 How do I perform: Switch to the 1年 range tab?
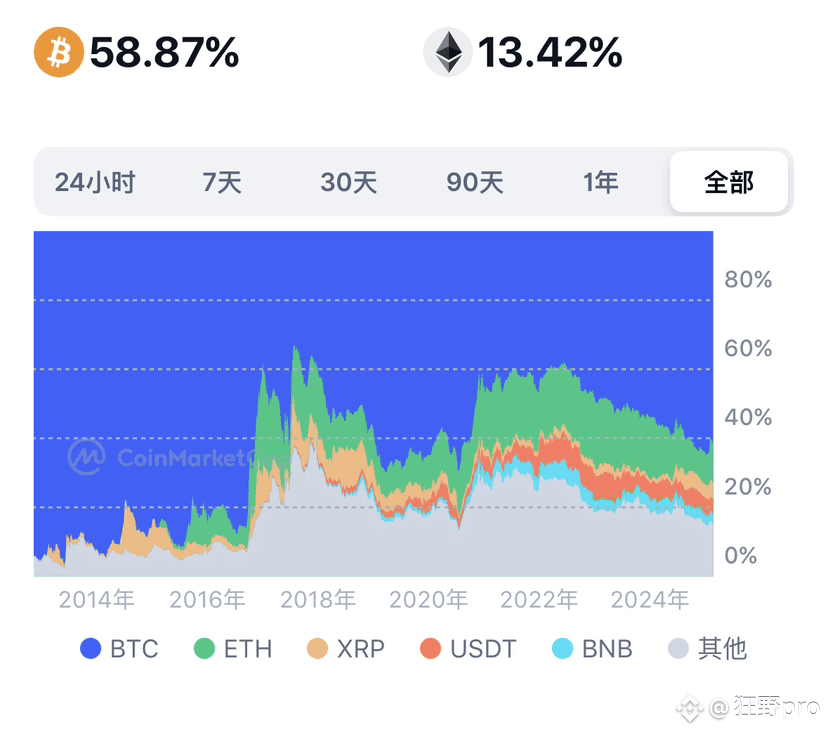[600, 182]
